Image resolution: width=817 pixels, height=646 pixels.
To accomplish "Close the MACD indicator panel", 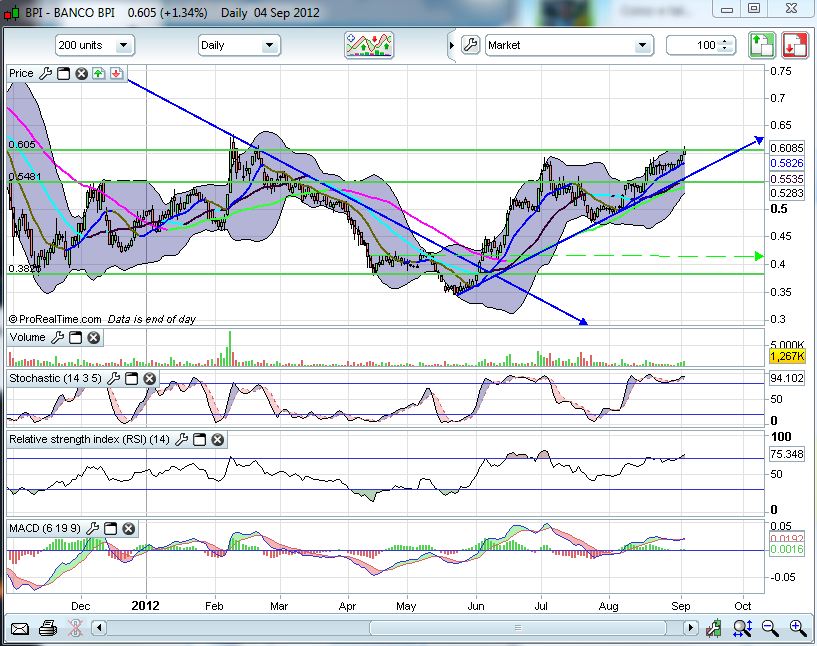I will click(129, 529).
